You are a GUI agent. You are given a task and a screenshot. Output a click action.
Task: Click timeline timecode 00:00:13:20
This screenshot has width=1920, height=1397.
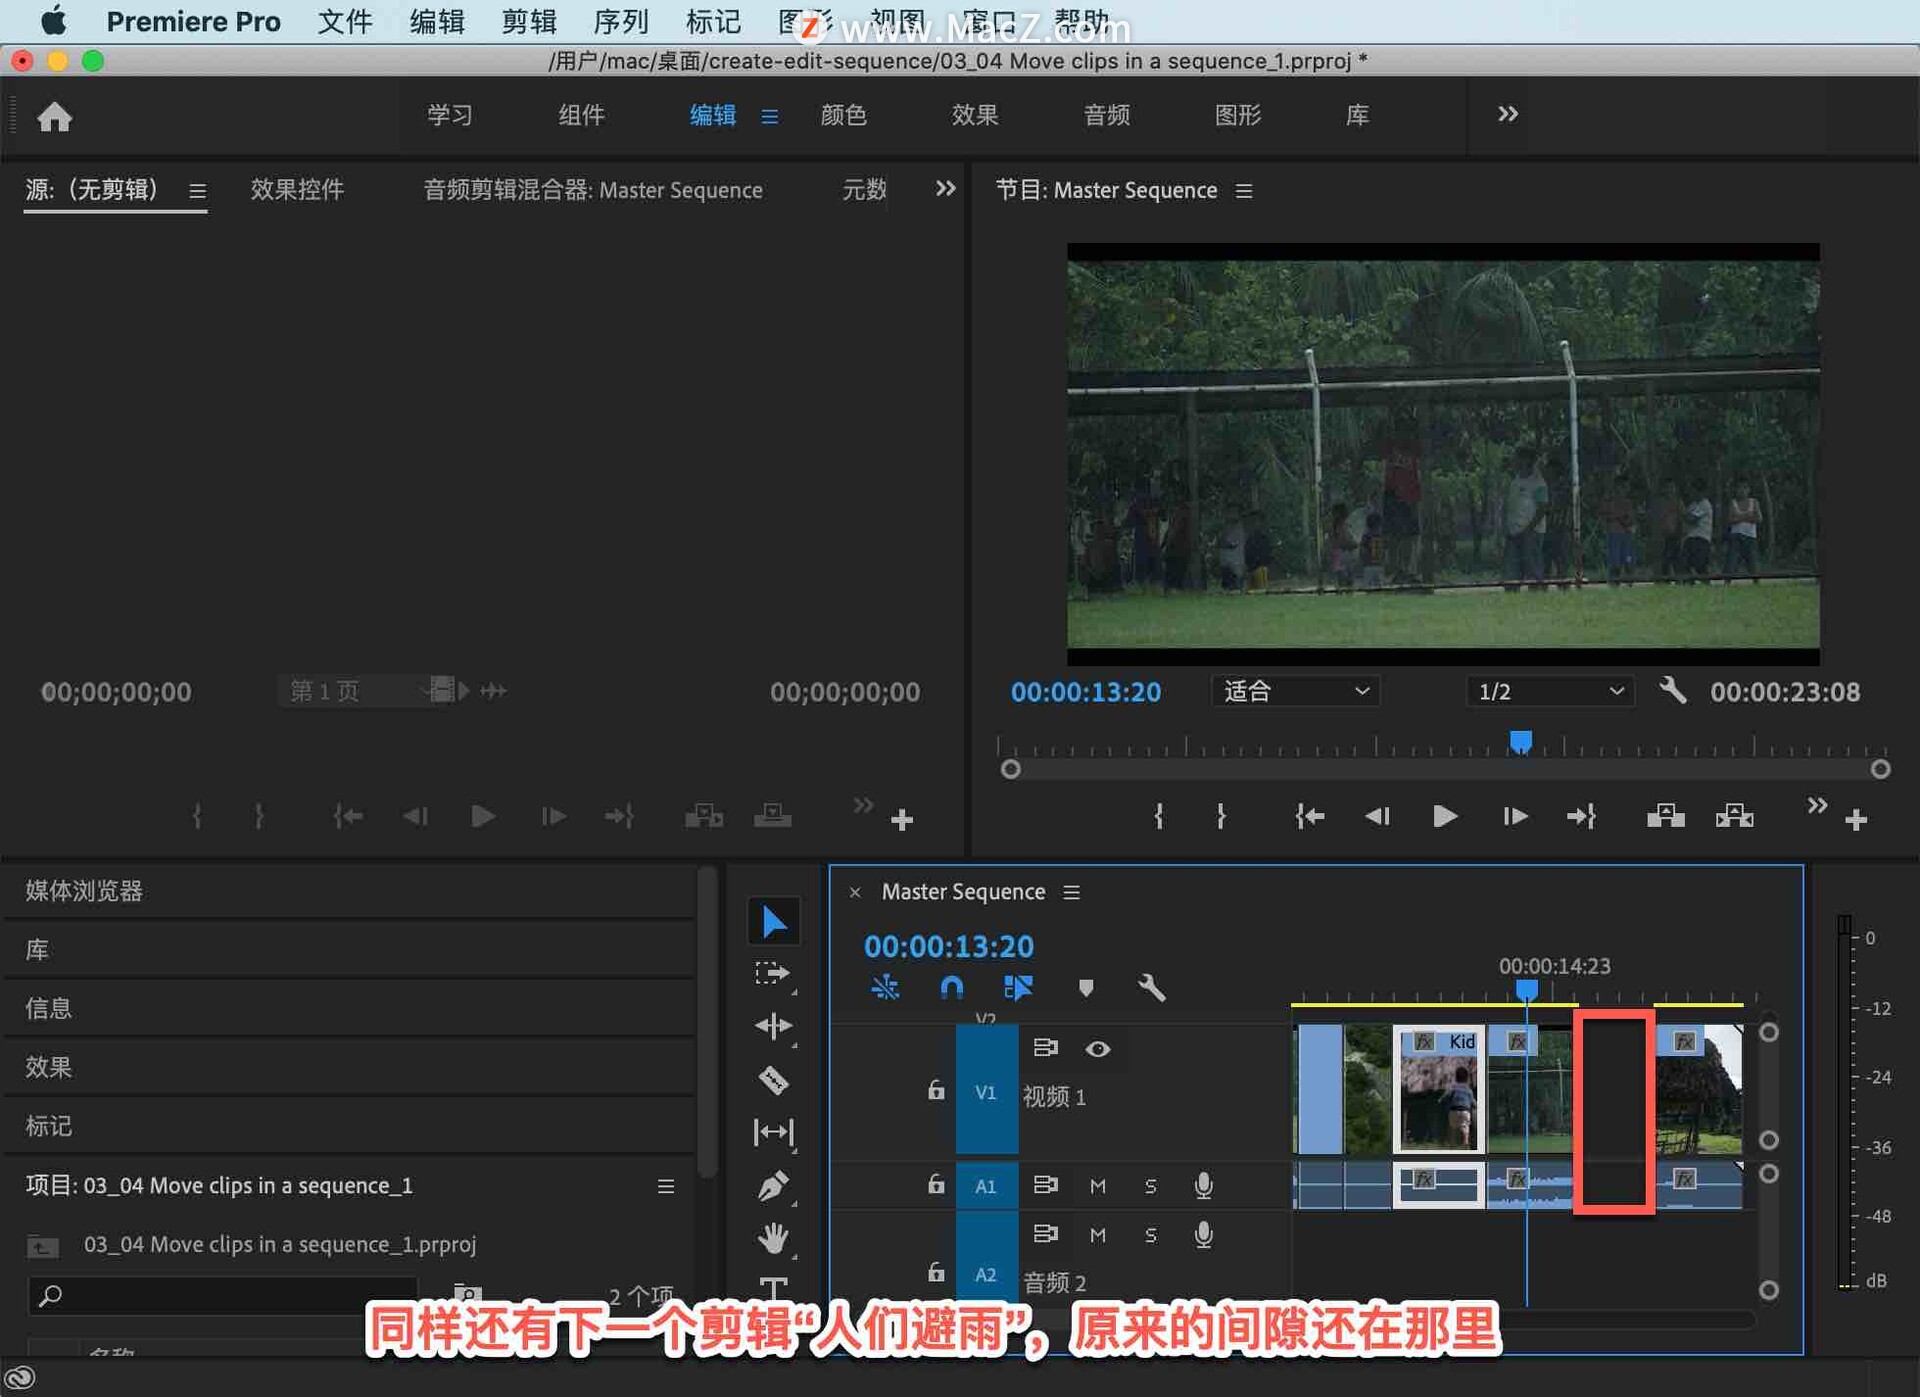[948, 946]
